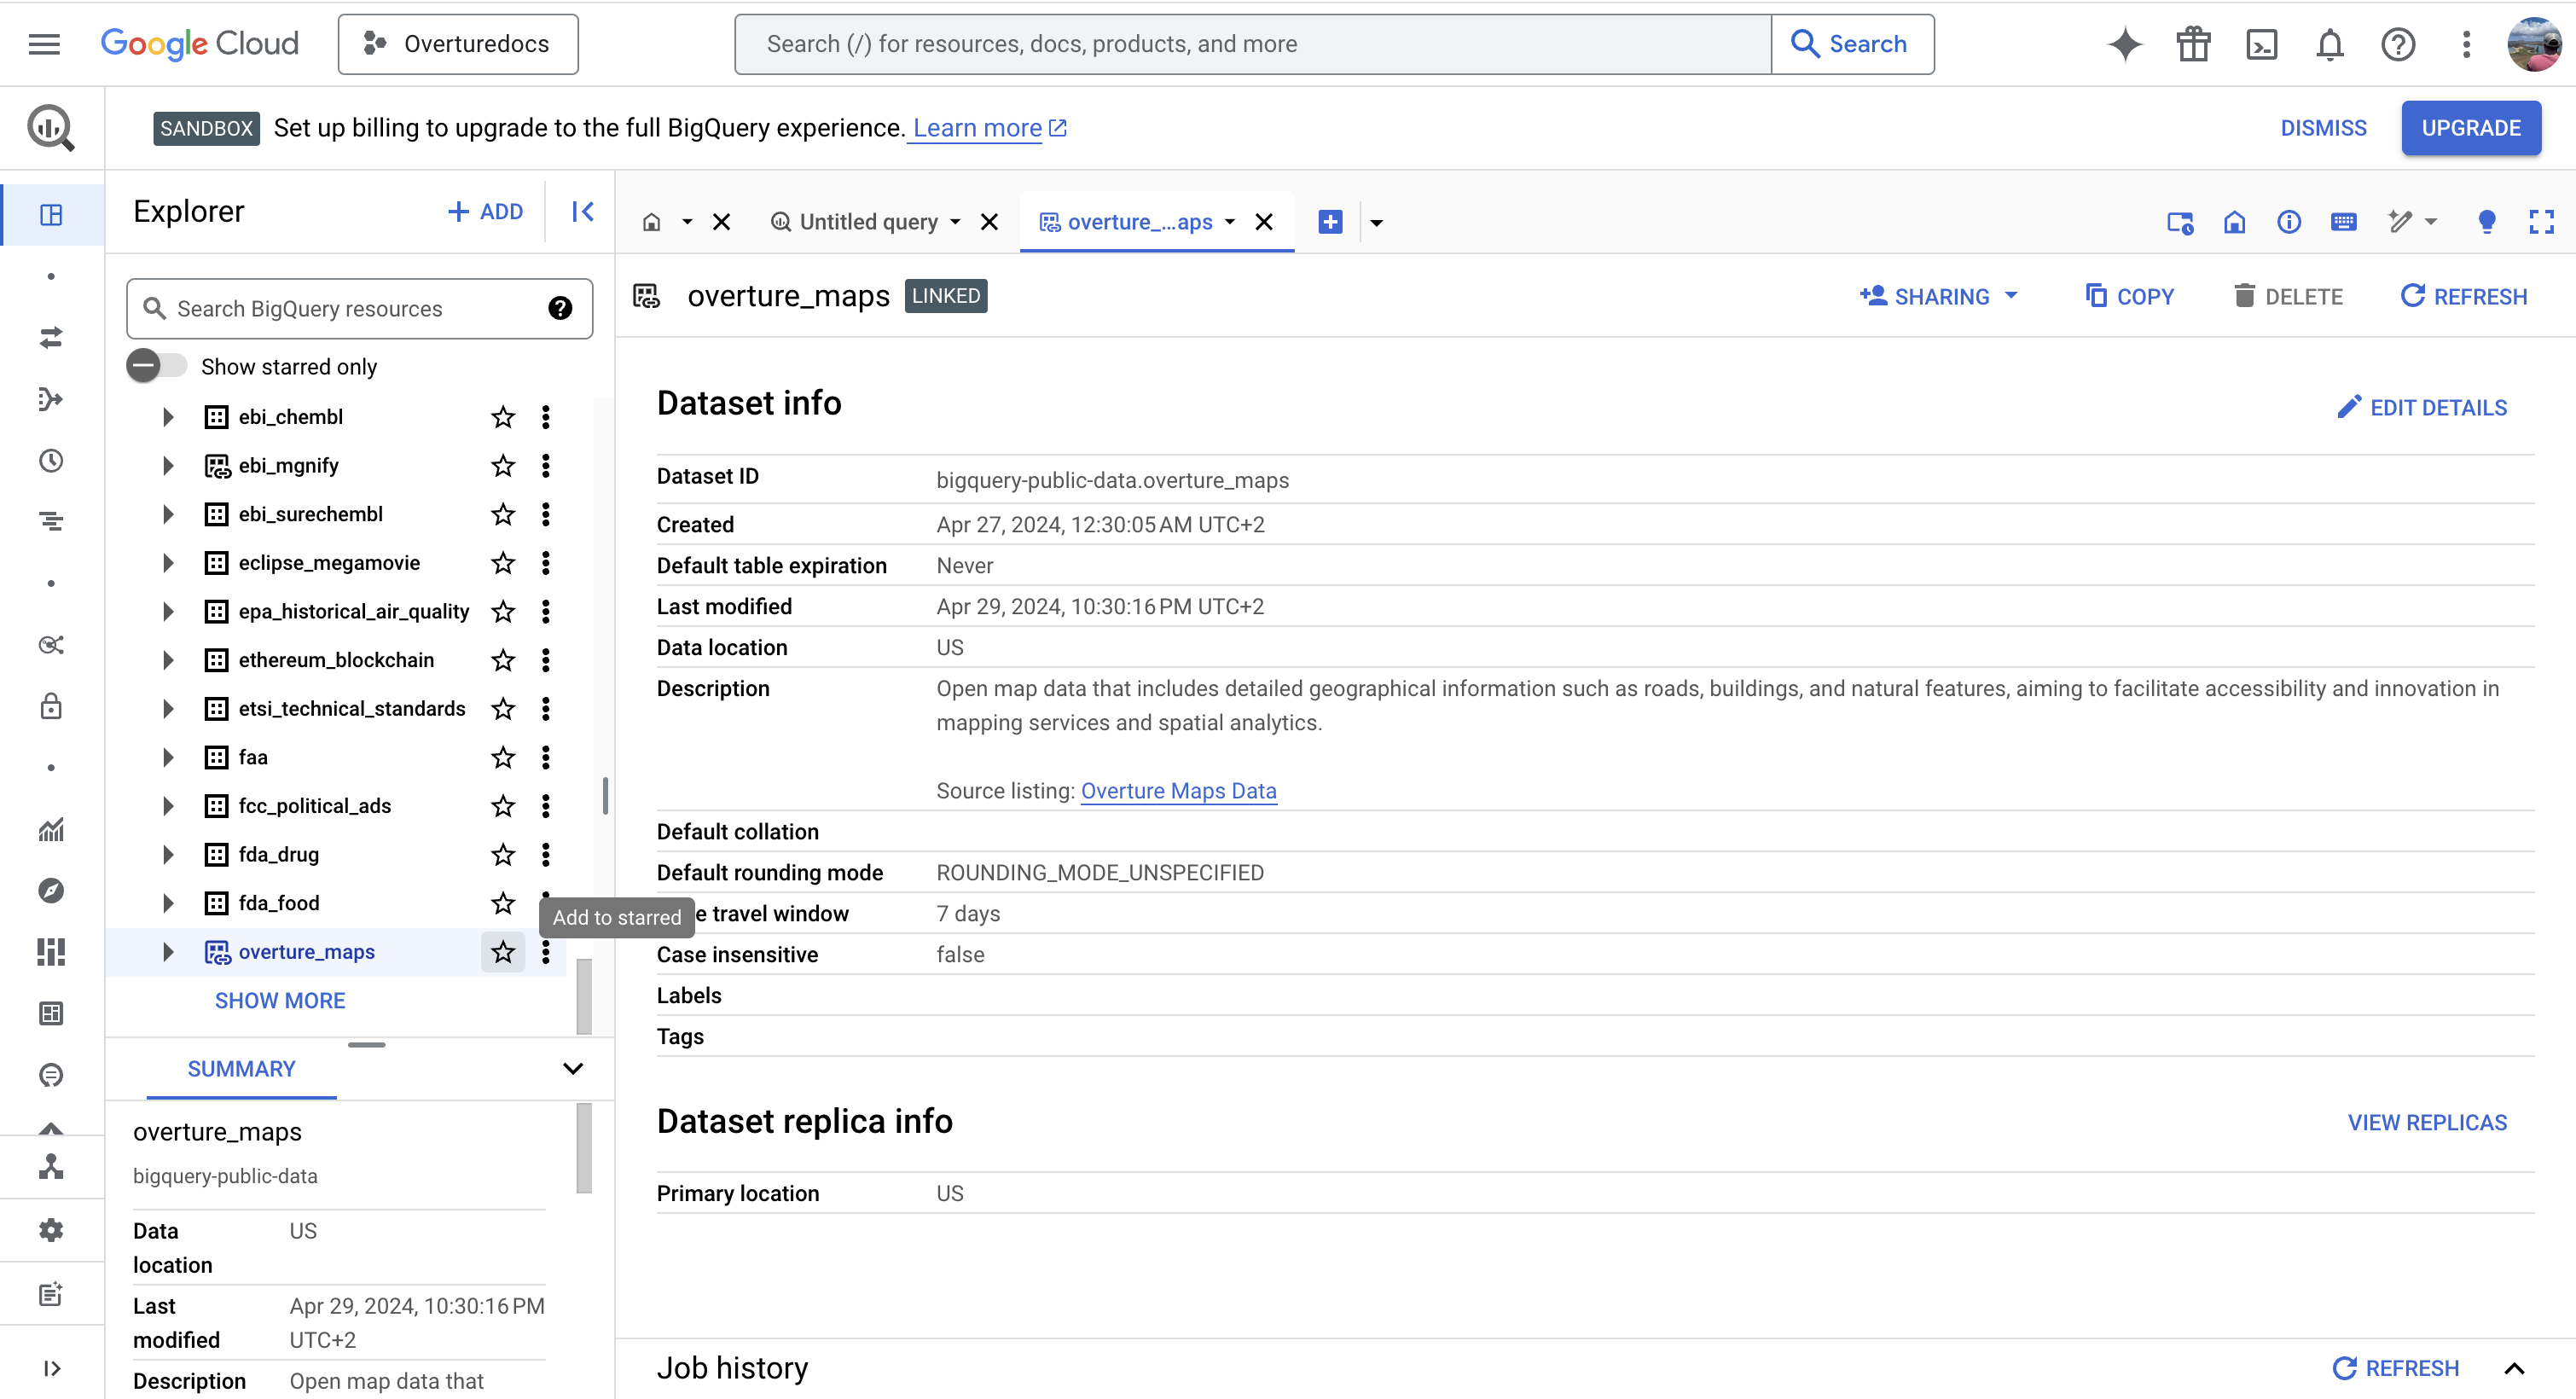The width and height of the screenshot is (2576, 1399).
Task: Open the dataset info circle icon
Action: (x=2288, y=222)
